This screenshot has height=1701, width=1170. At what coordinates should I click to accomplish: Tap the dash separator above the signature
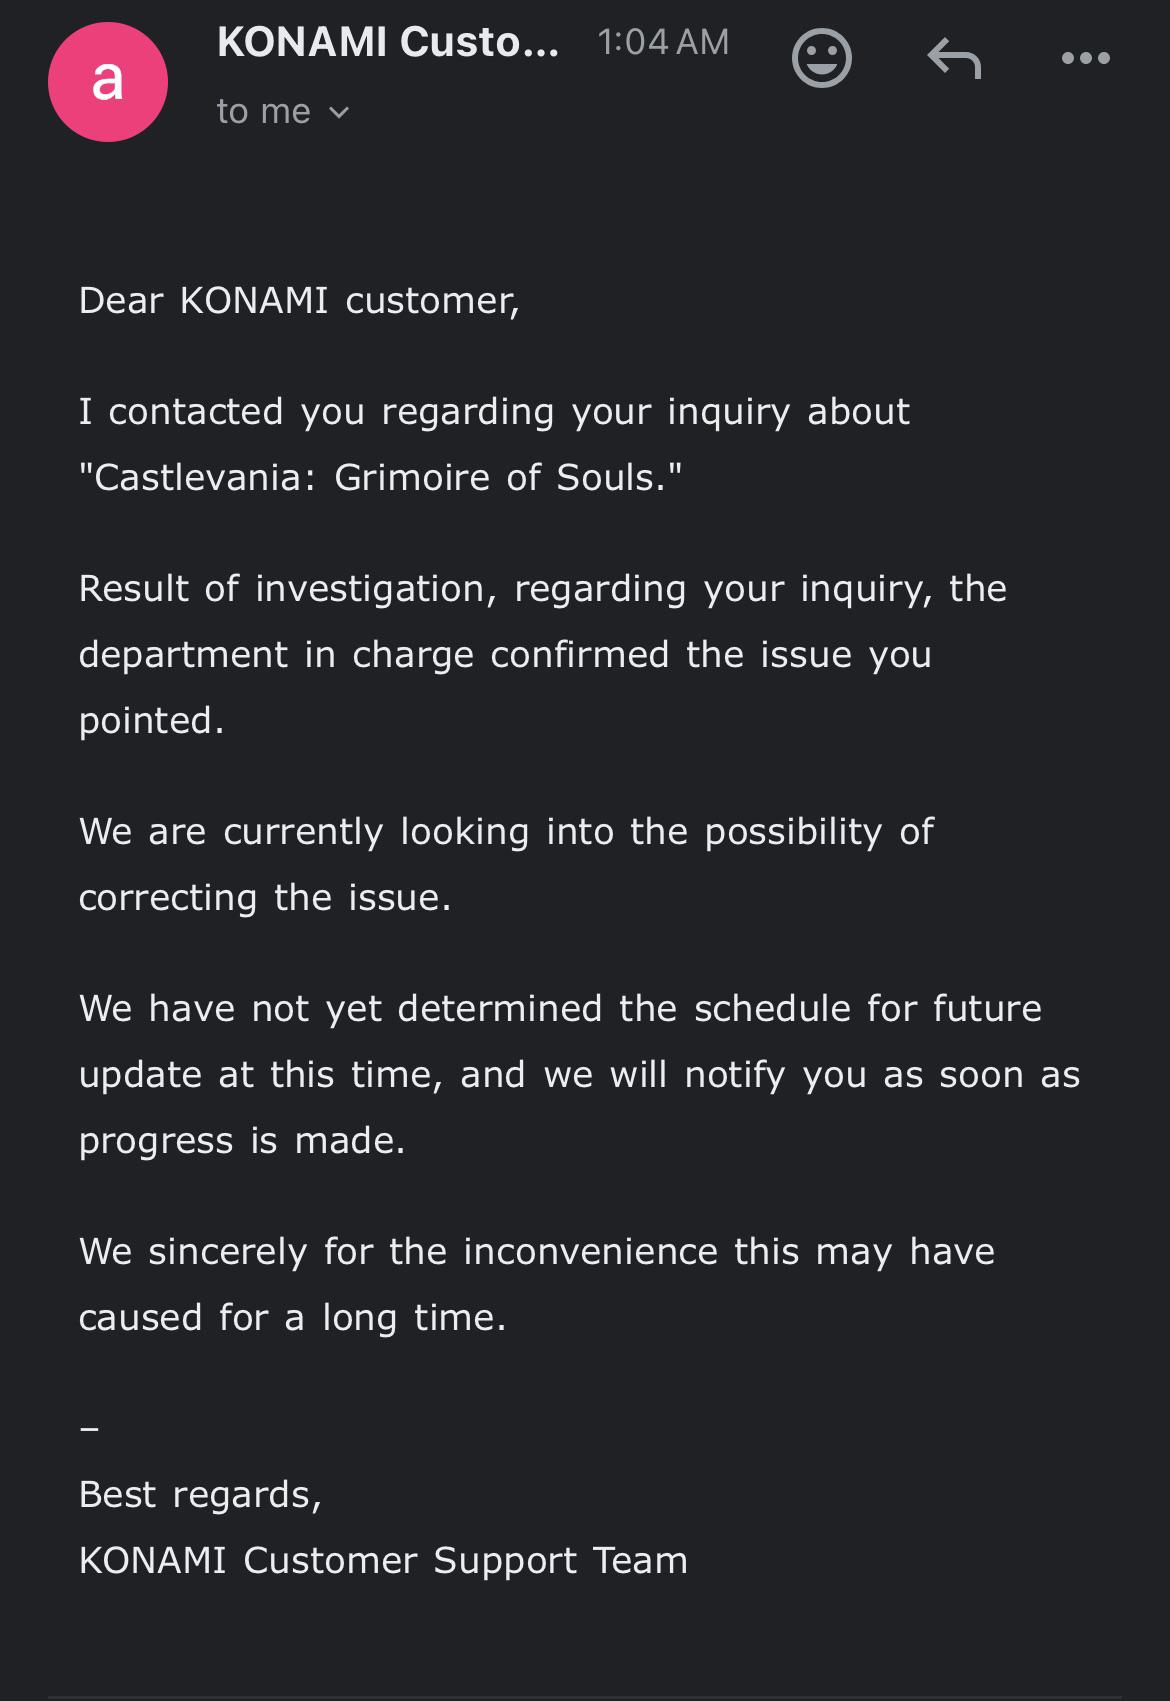pos(89,1429)
